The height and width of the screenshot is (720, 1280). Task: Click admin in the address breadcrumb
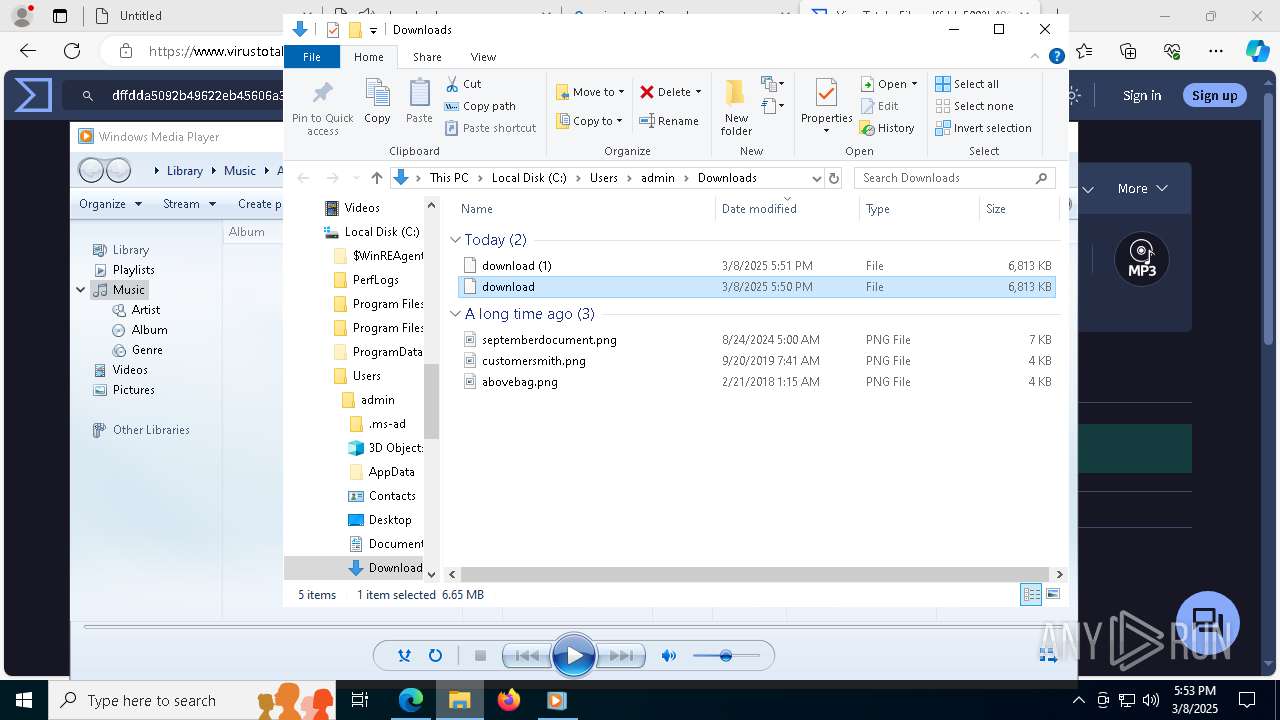[x=658, y=178]
